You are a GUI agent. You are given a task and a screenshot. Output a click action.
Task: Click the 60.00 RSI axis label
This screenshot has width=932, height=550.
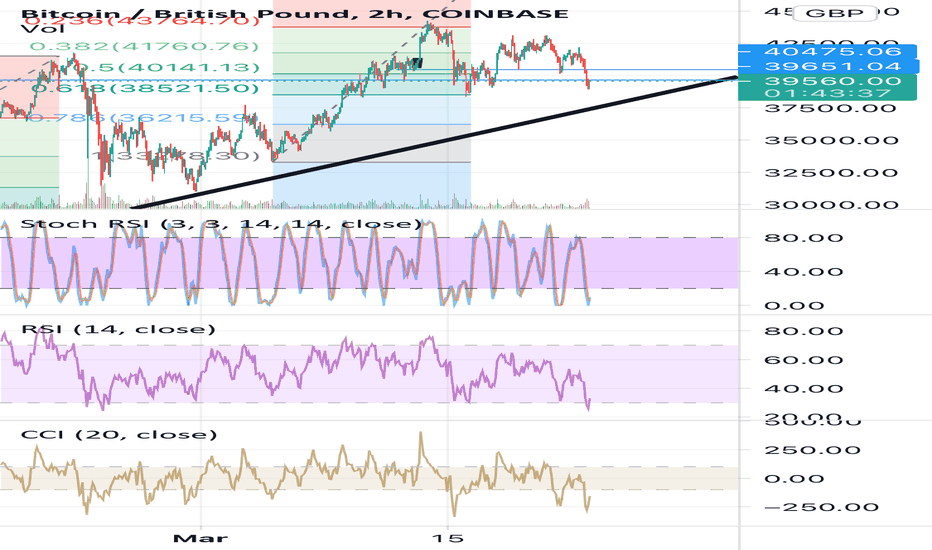804,360
